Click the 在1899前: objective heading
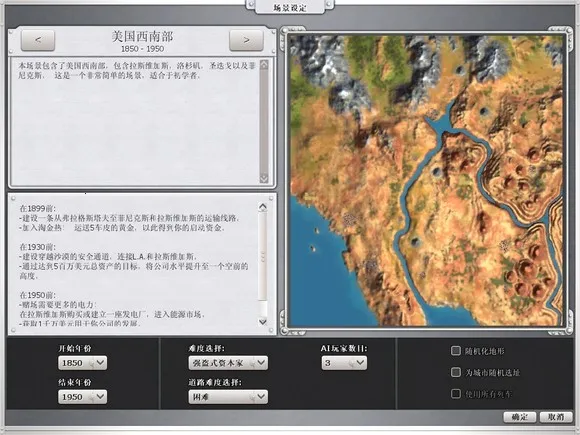 (x=38, y=208)
